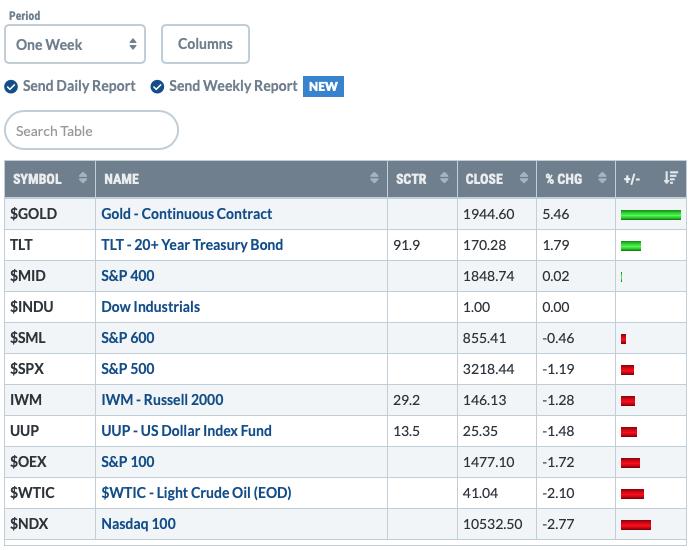693x550 pixels.
Task: Click the green change bar for $GOLD
Action: pyautogui.click(x=651, y=215)
